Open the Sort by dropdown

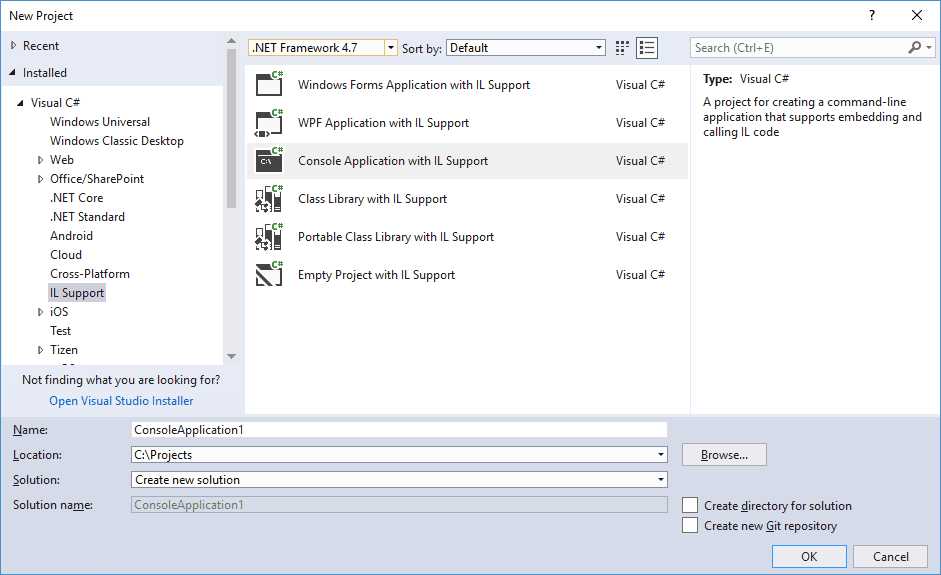pos(599,48)
